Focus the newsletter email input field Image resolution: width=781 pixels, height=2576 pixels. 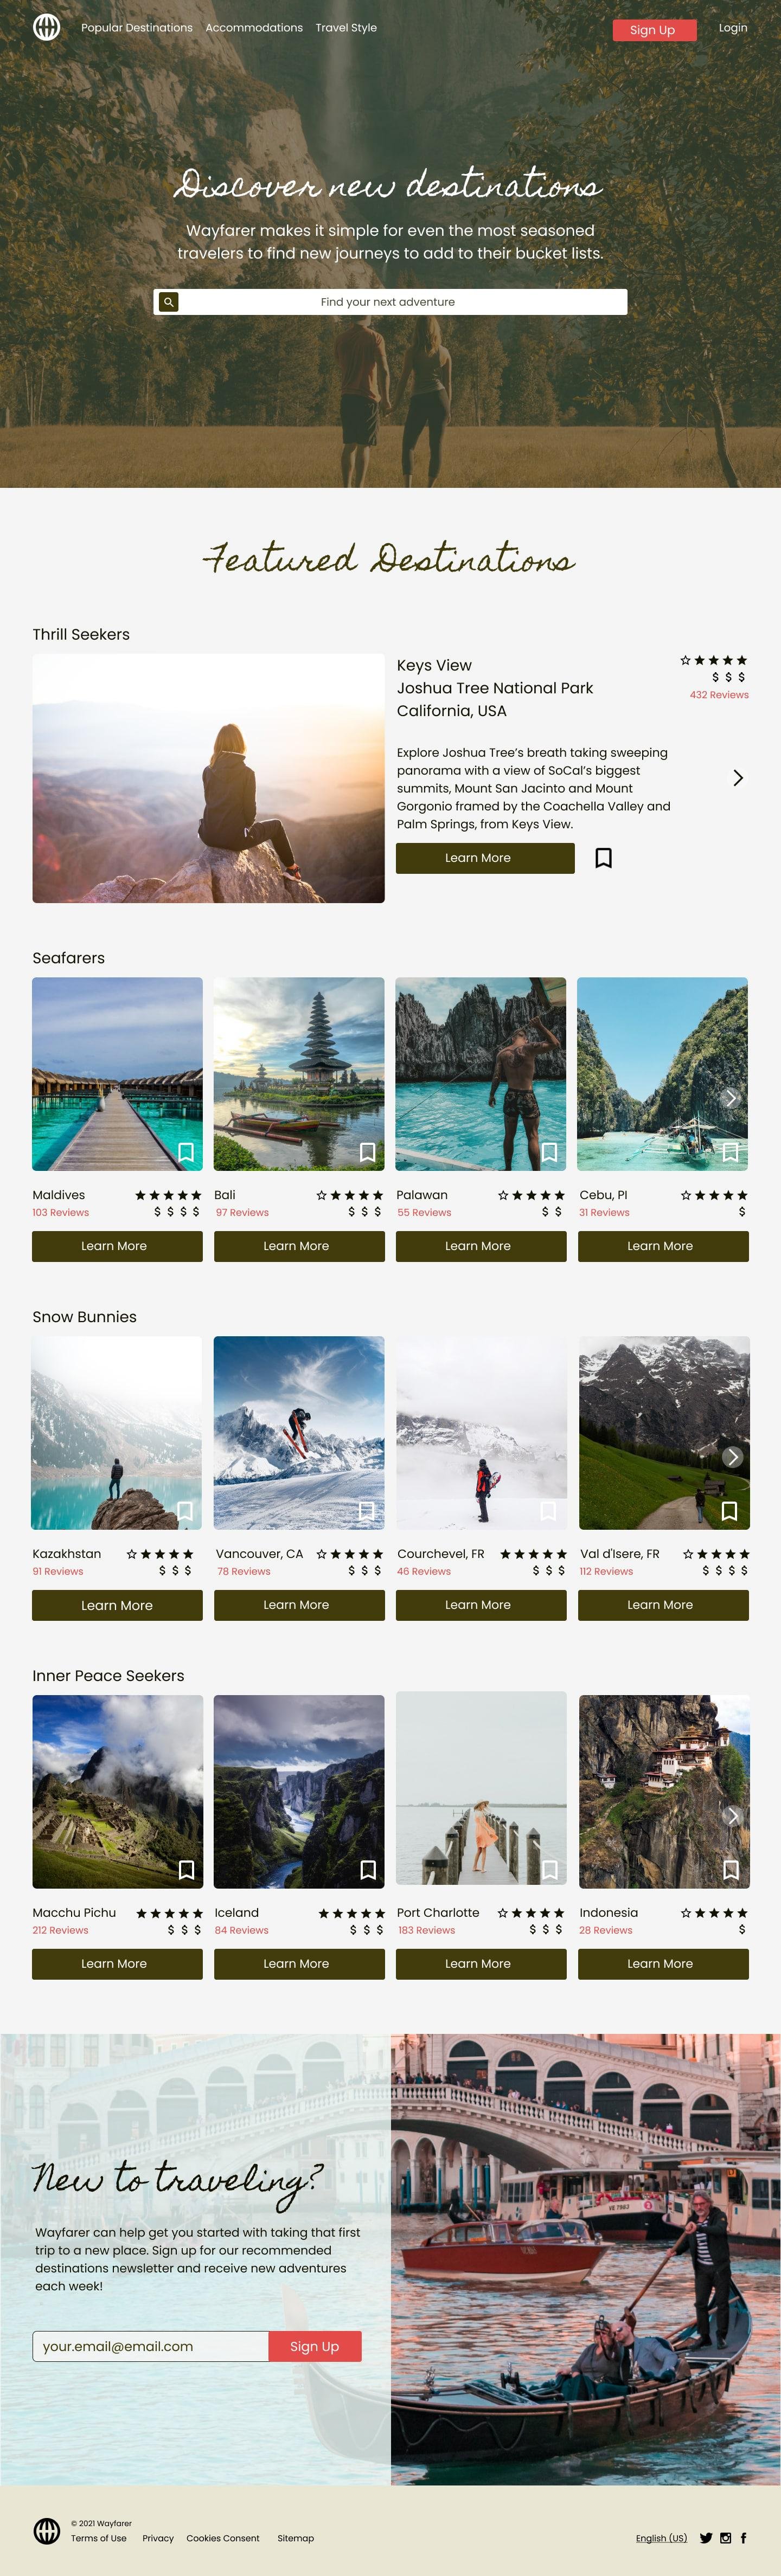coord(151,2346)
